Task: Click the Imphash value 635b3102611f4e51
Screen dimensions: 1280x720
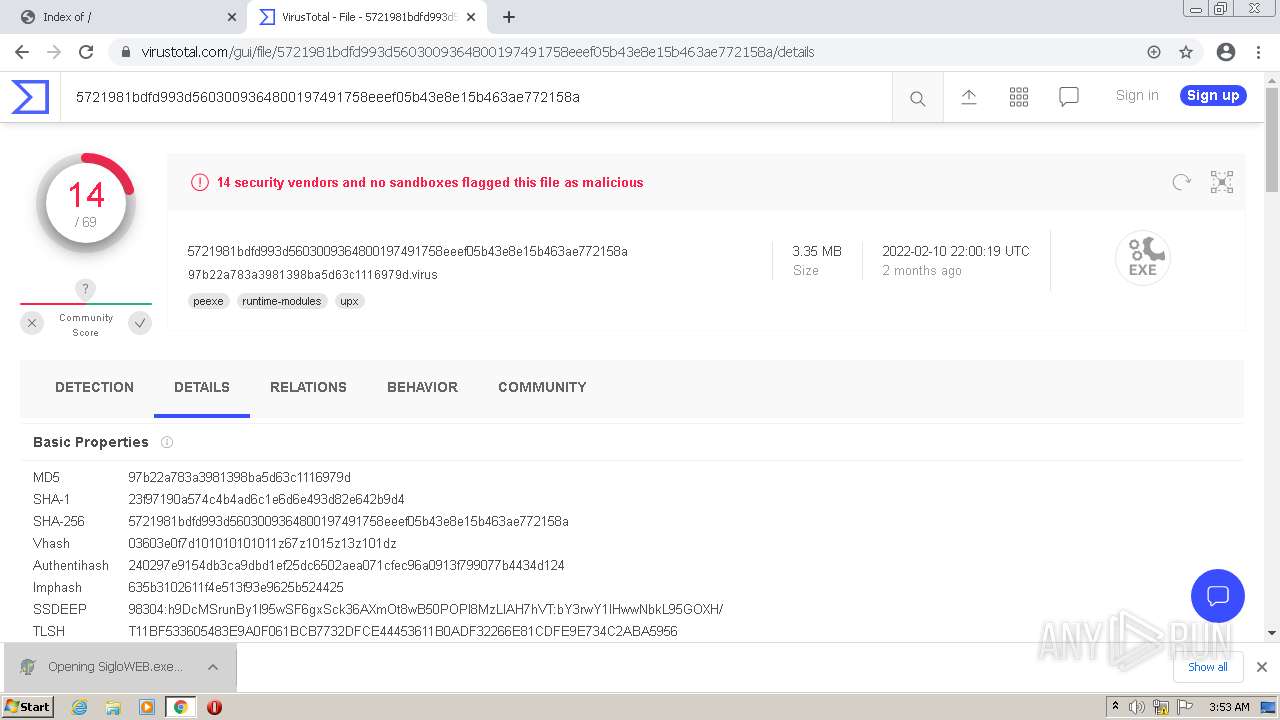Action: click(236, 587)
